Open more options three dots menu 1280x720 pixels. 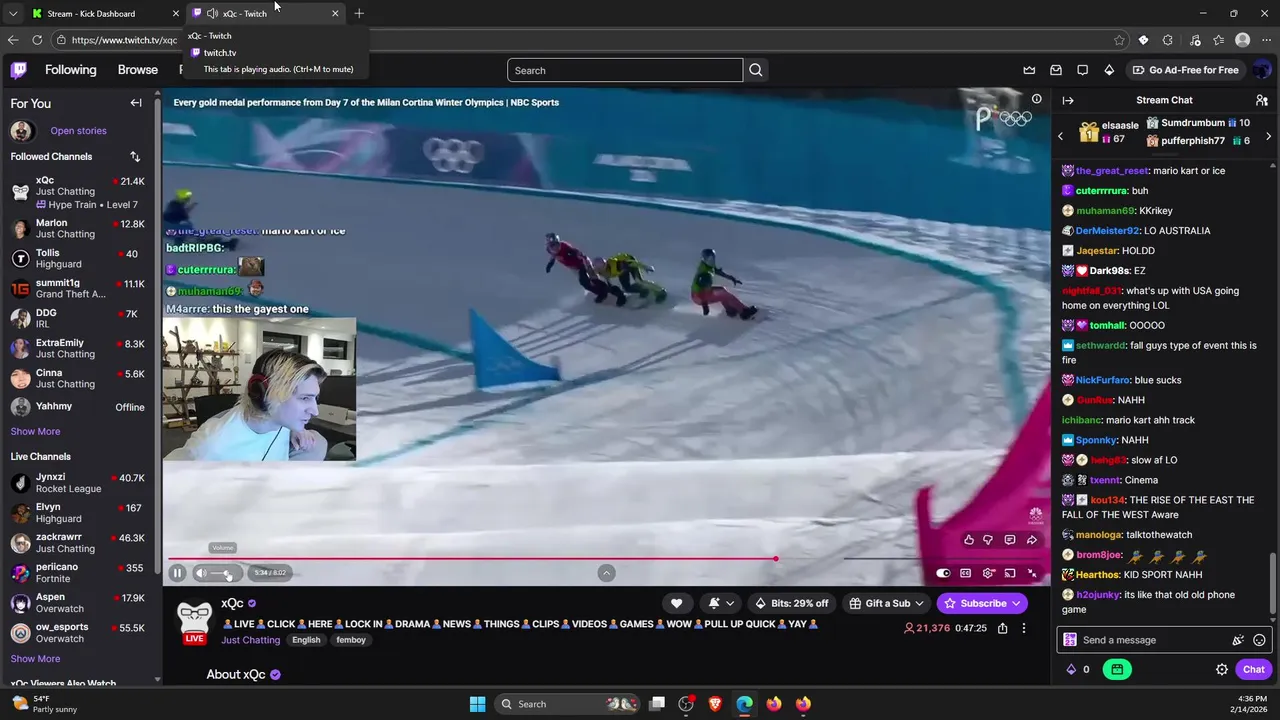[x=1023, y=628]
